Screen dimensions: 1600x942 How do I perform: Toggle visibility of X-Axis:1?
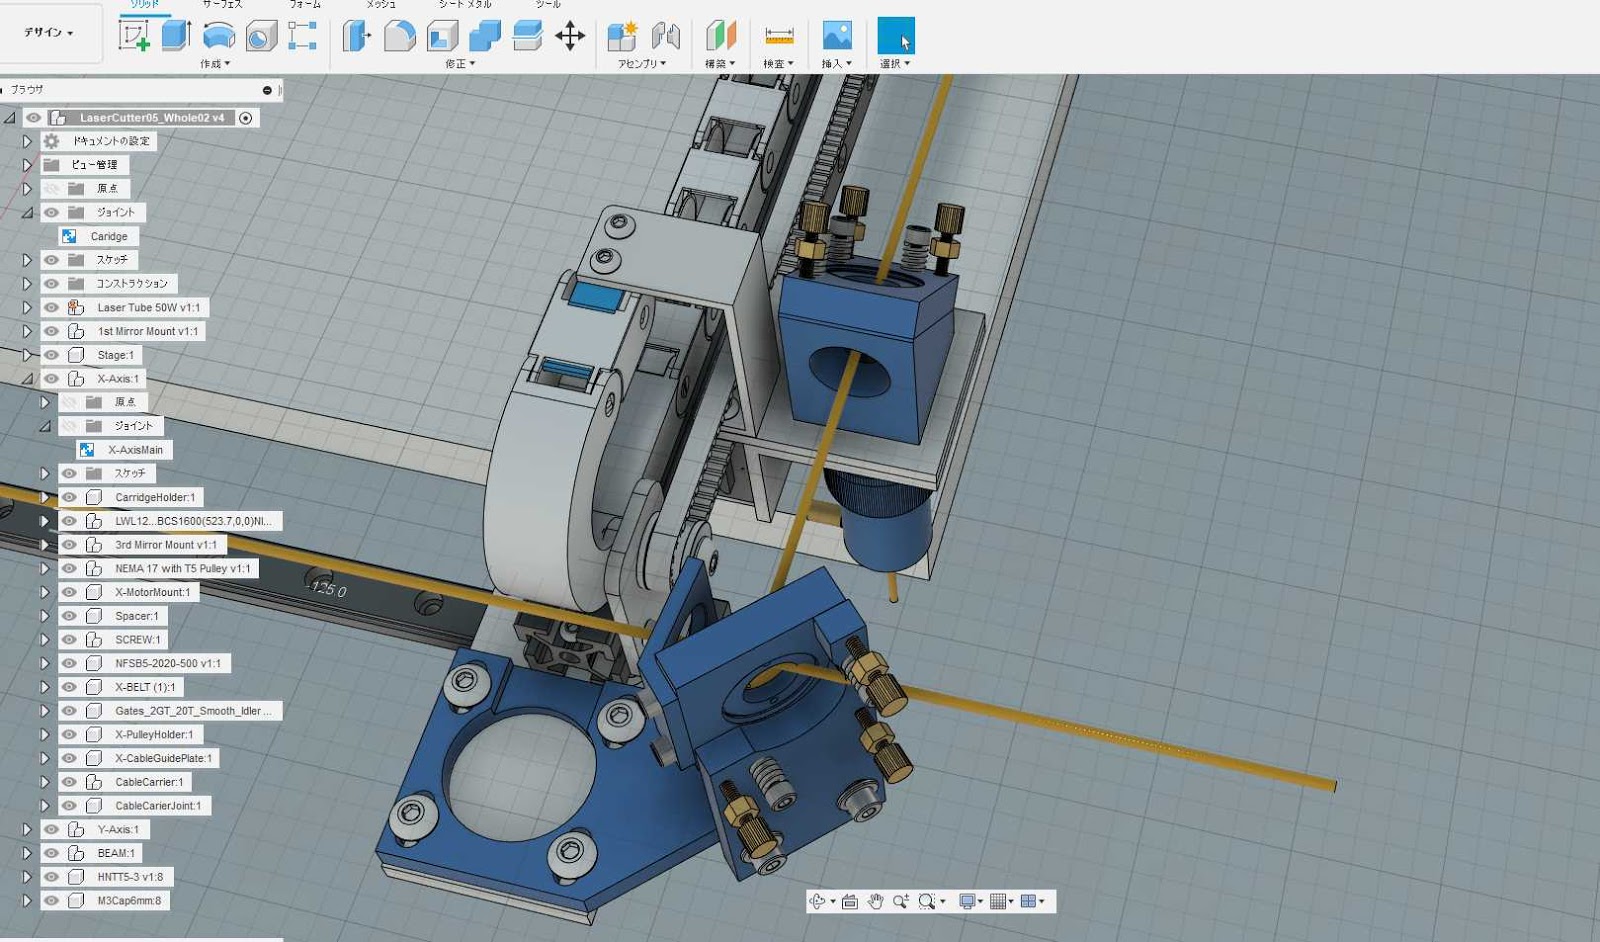pyautogui.click(x=51, y=379)
